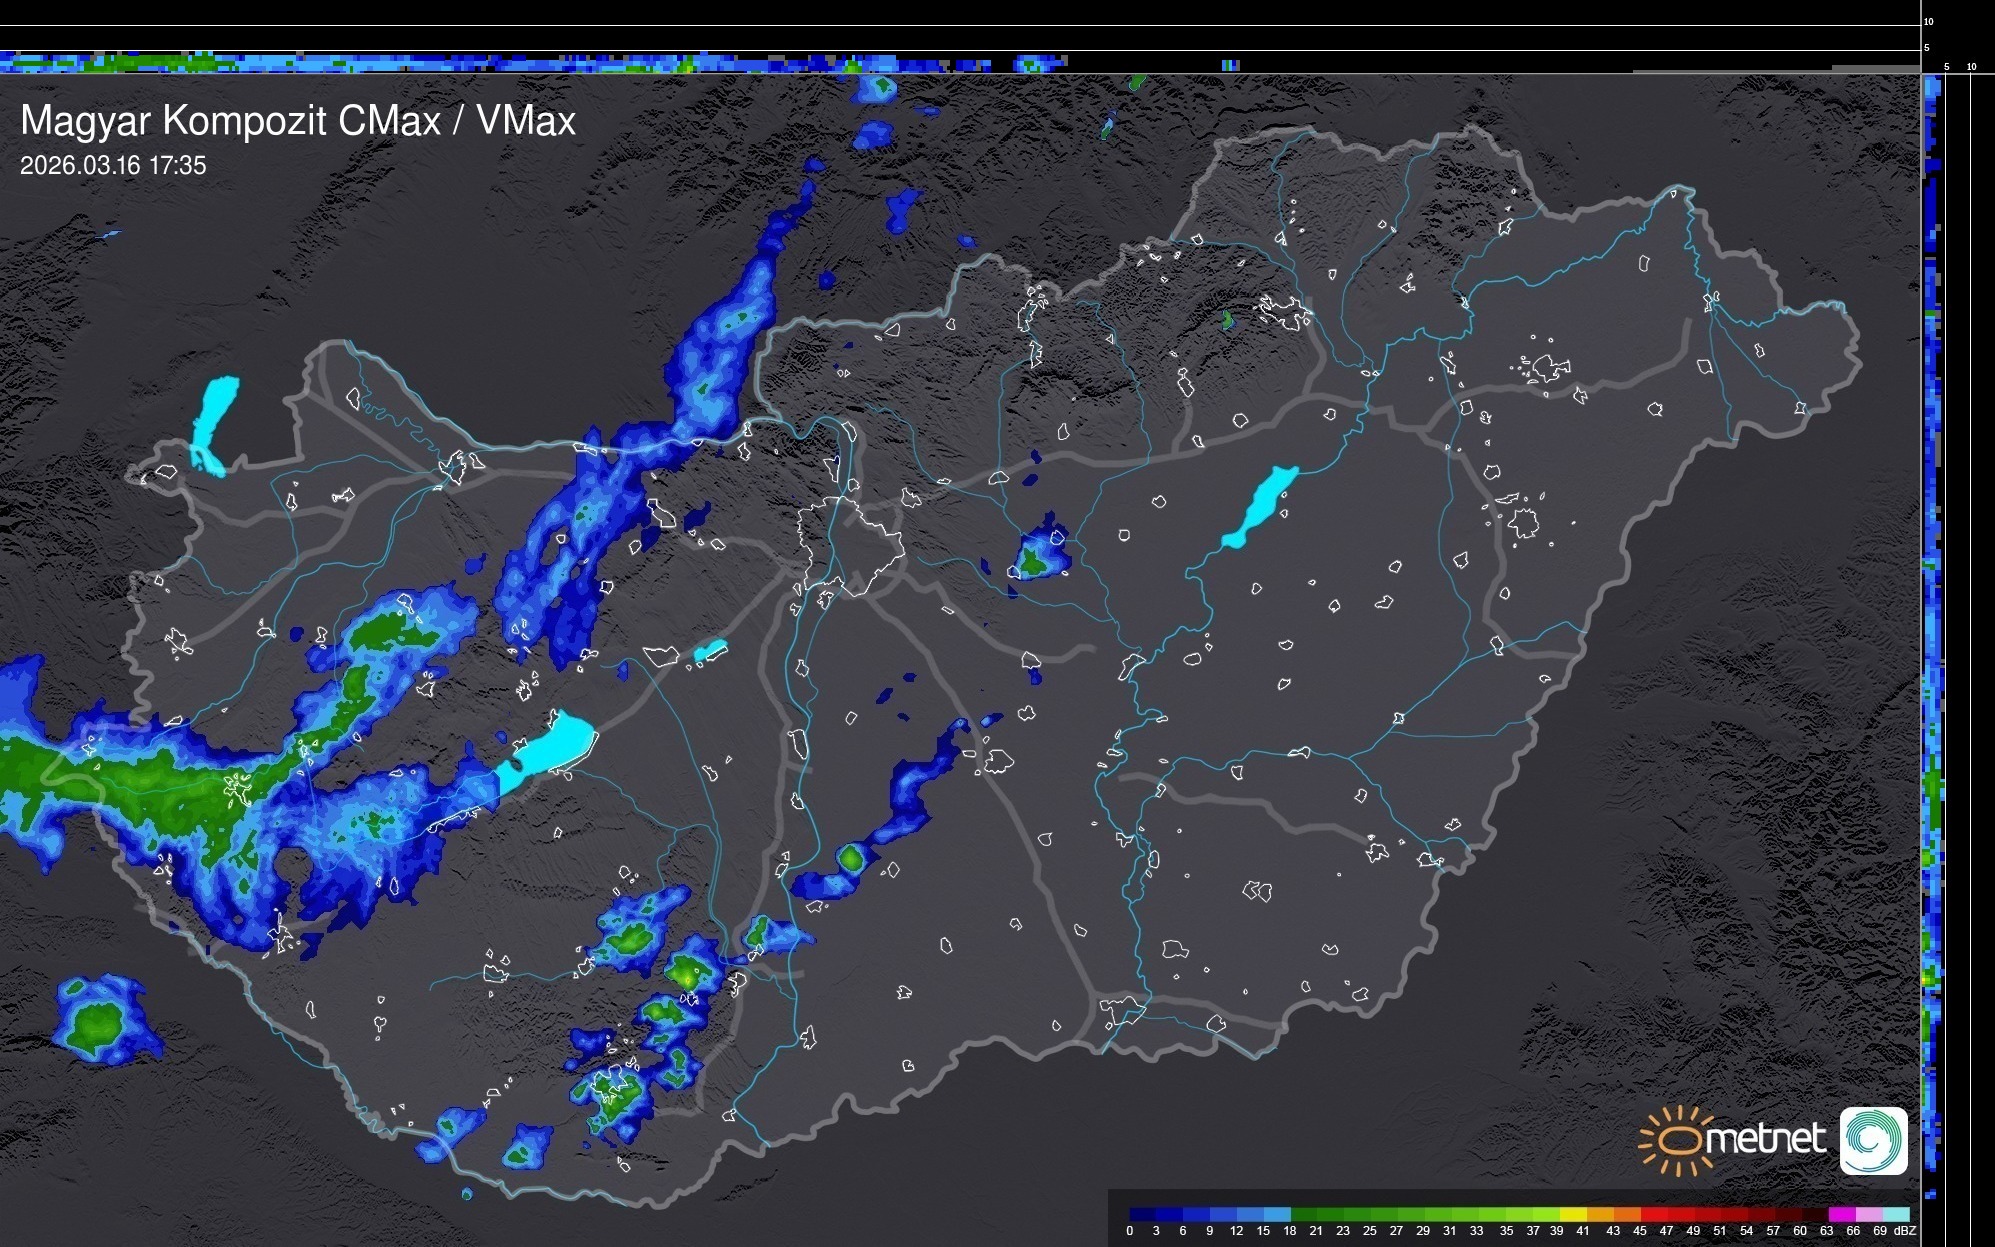Click the dBZ unit label in the legend
The image size is (1995, 1247).
1905,1231
